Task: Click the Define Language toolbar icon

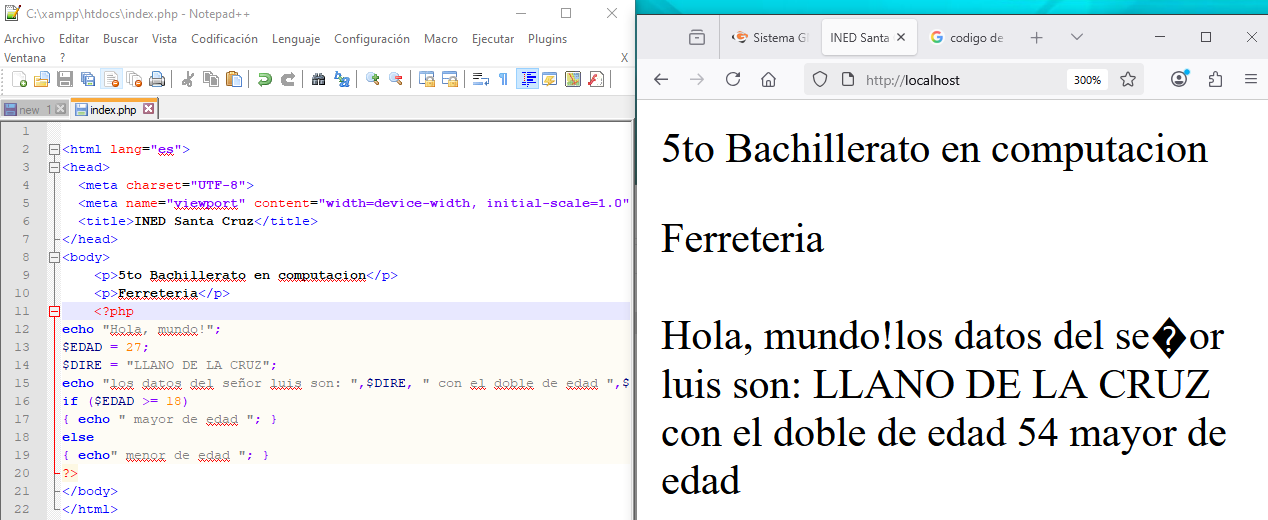Action: pyautogui.click(x=550, y=79)
